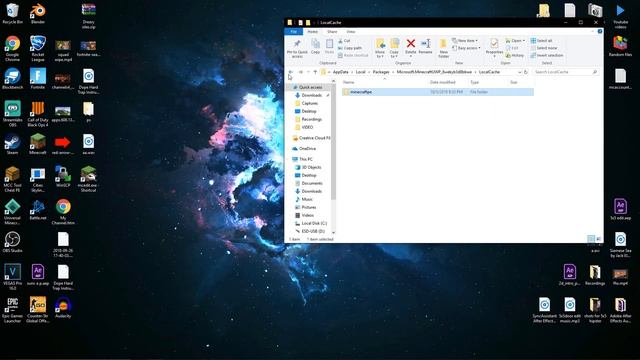Image resolution: width=640 pixels, height=360 pixels.
Task: Open Creative Cloud Files in navigation pane
Action: coord(311,138)
